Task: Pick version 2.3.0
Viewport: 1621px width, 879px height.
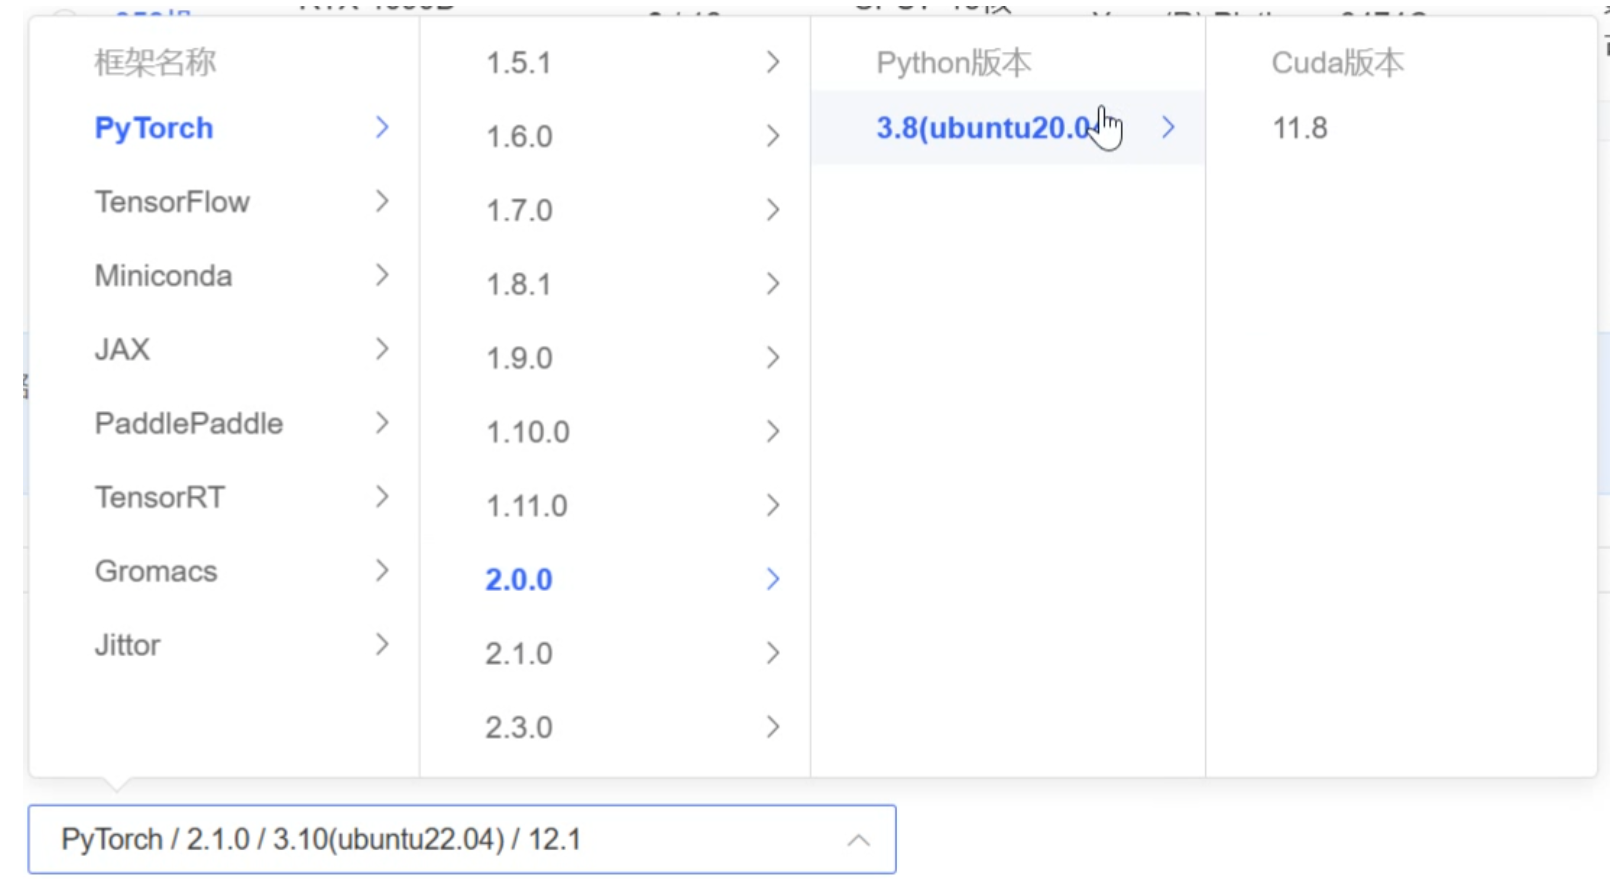Action: click(x=519, y=728)
